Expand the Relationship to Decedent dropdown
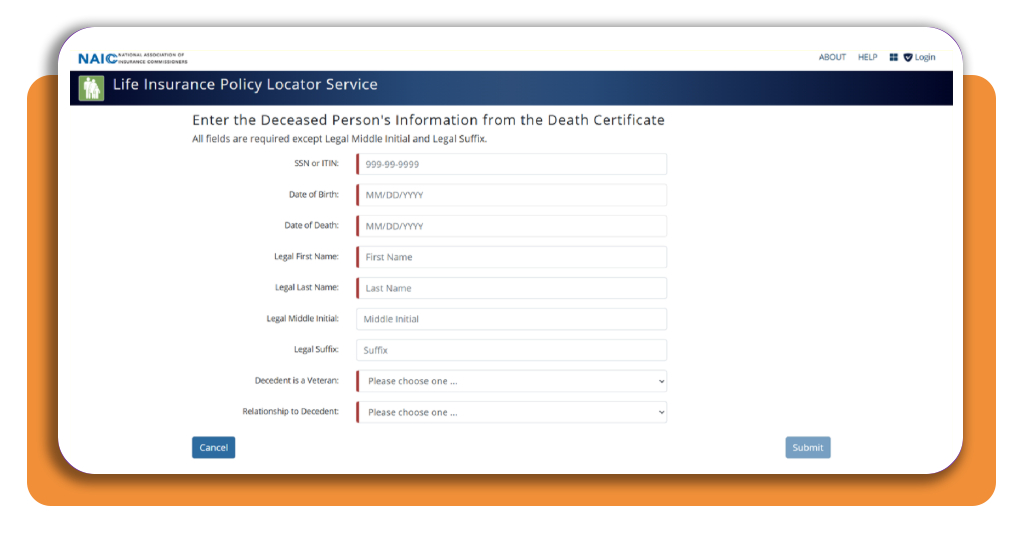Image resolution: width=1024 pixels, height=536 pixels. pyautogui.click(x=511, y=412)
